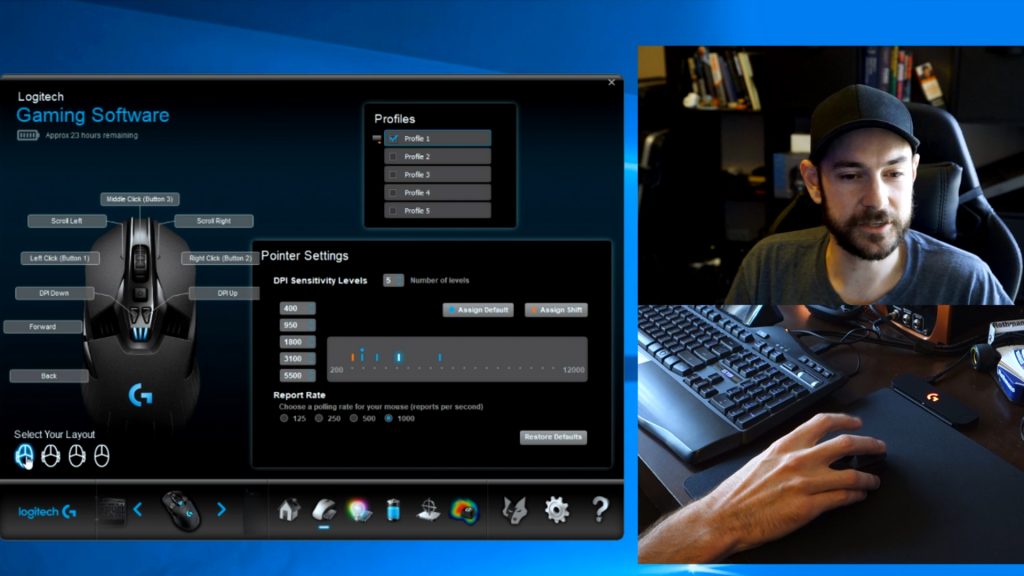1024x576 pixels.
Task: Open the battery settings icon
Action: point(393,510)
